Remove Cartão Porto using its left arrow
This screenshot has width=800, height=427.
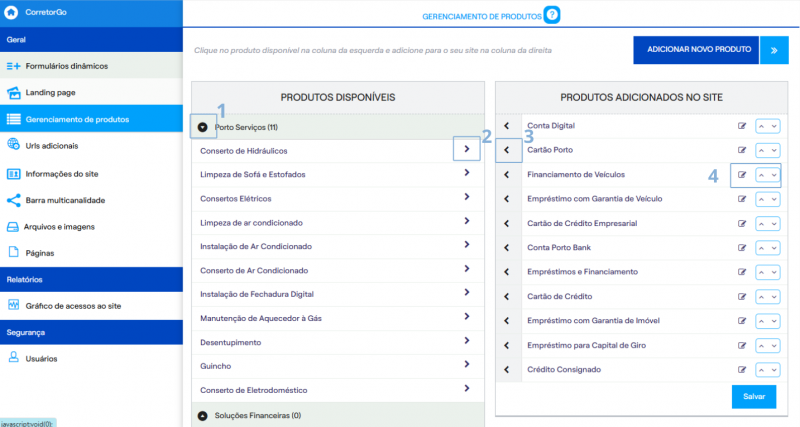click(507, 150)
